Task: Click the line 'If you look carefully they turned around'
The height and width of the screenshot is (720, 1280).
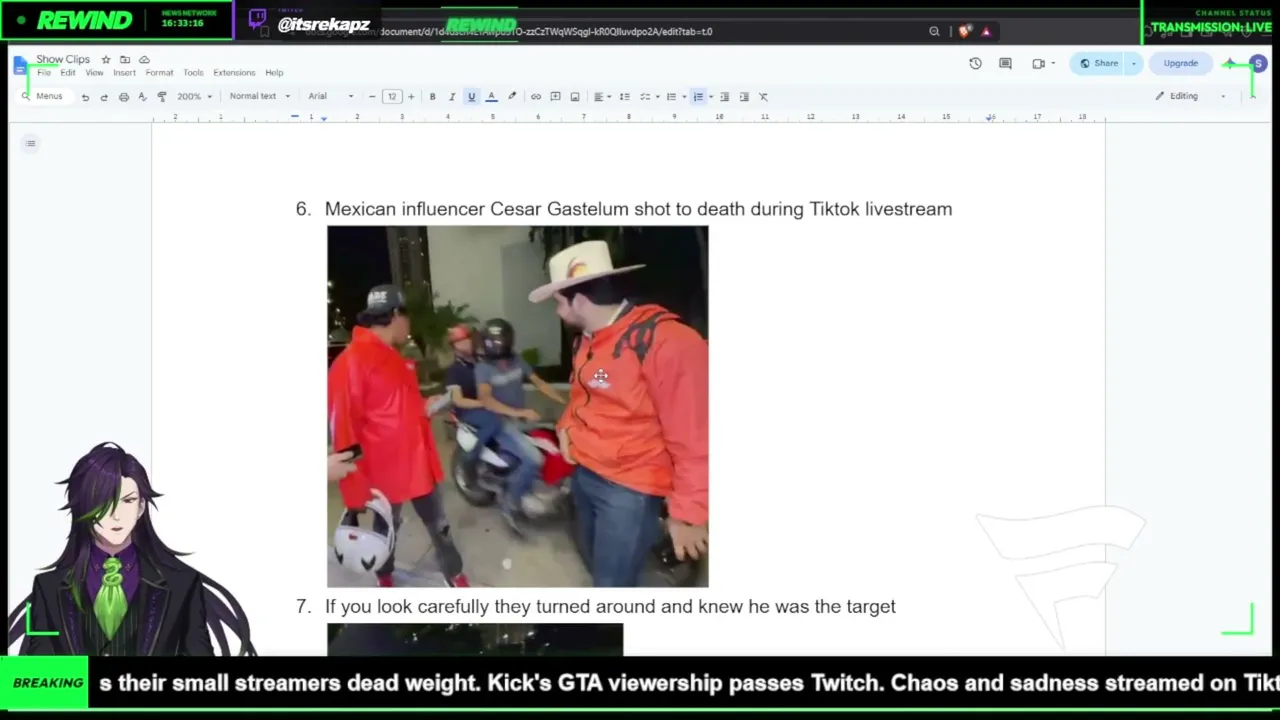Action: (610, 607)
